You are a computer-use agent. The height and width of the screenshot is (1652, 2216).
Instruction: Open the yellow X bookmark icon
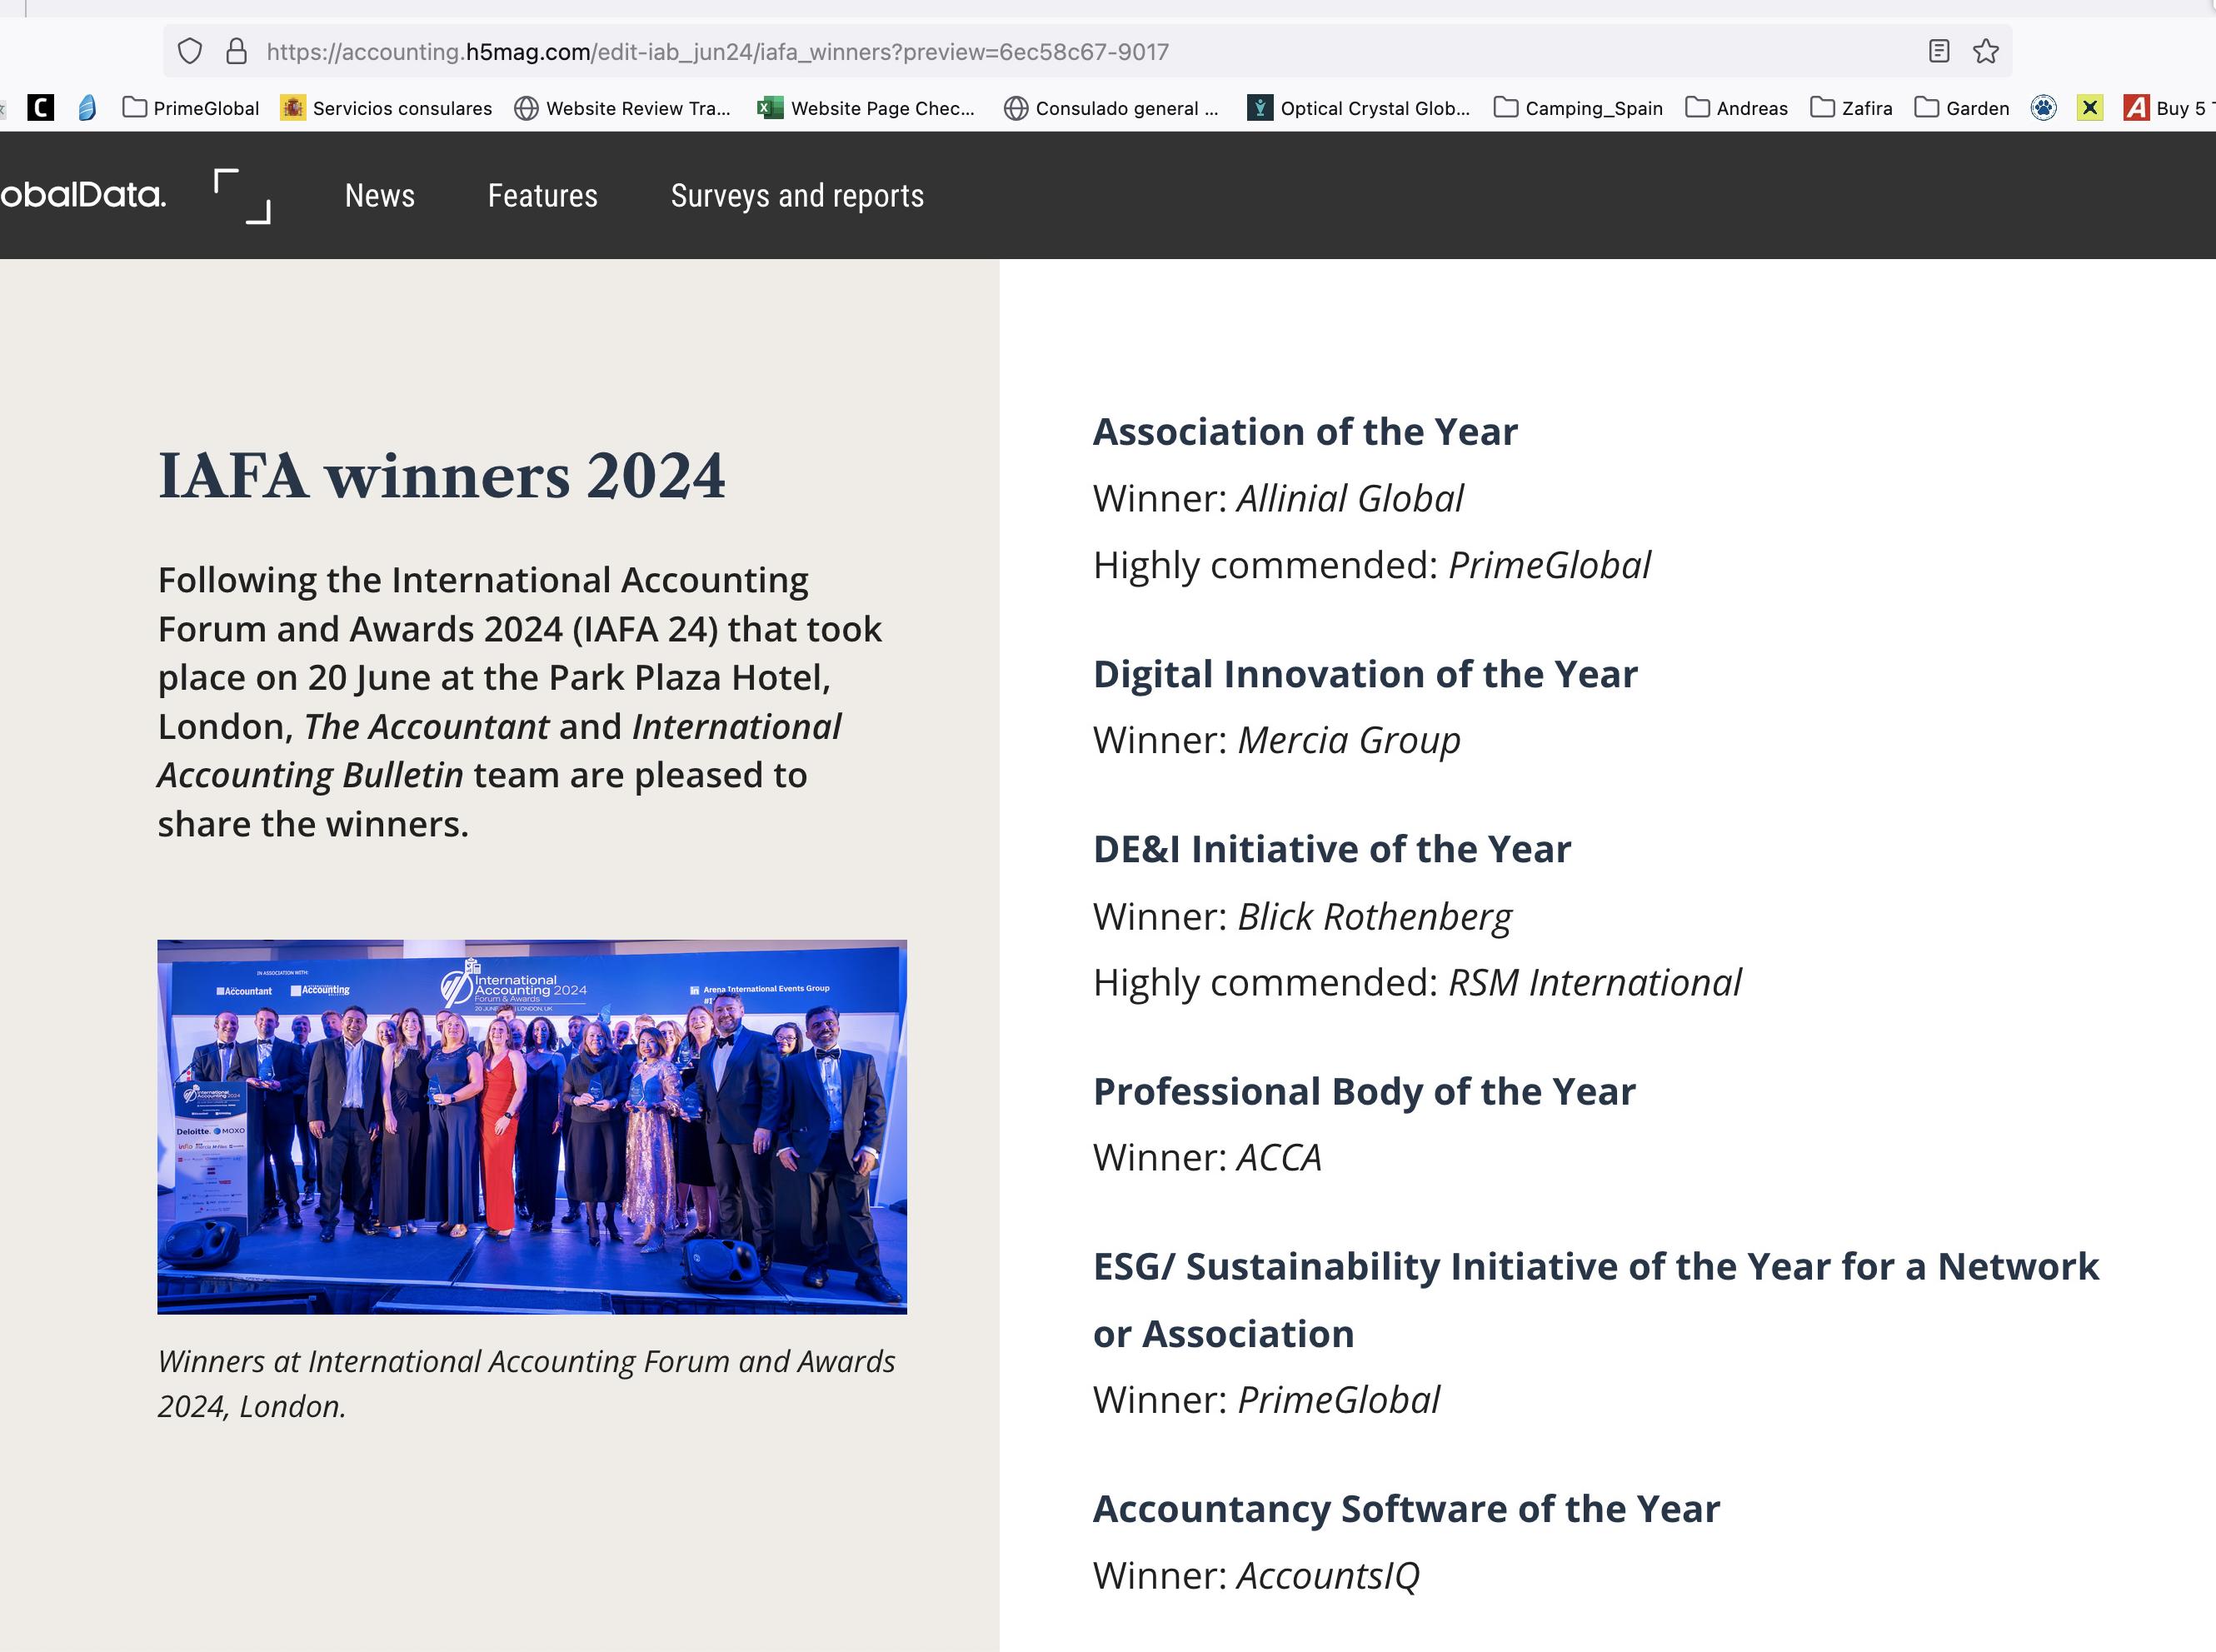pos(2090,108)
